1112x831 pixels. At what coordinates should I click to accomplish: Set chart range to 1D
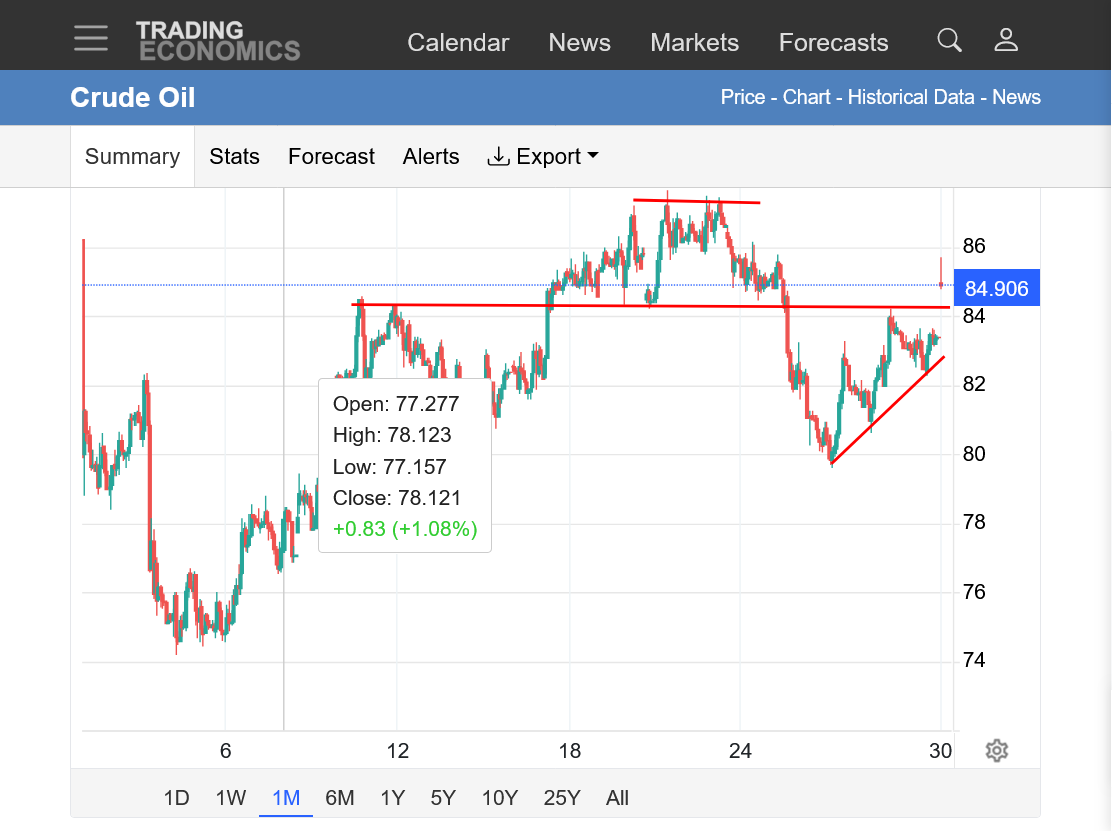tap(177, 798)
